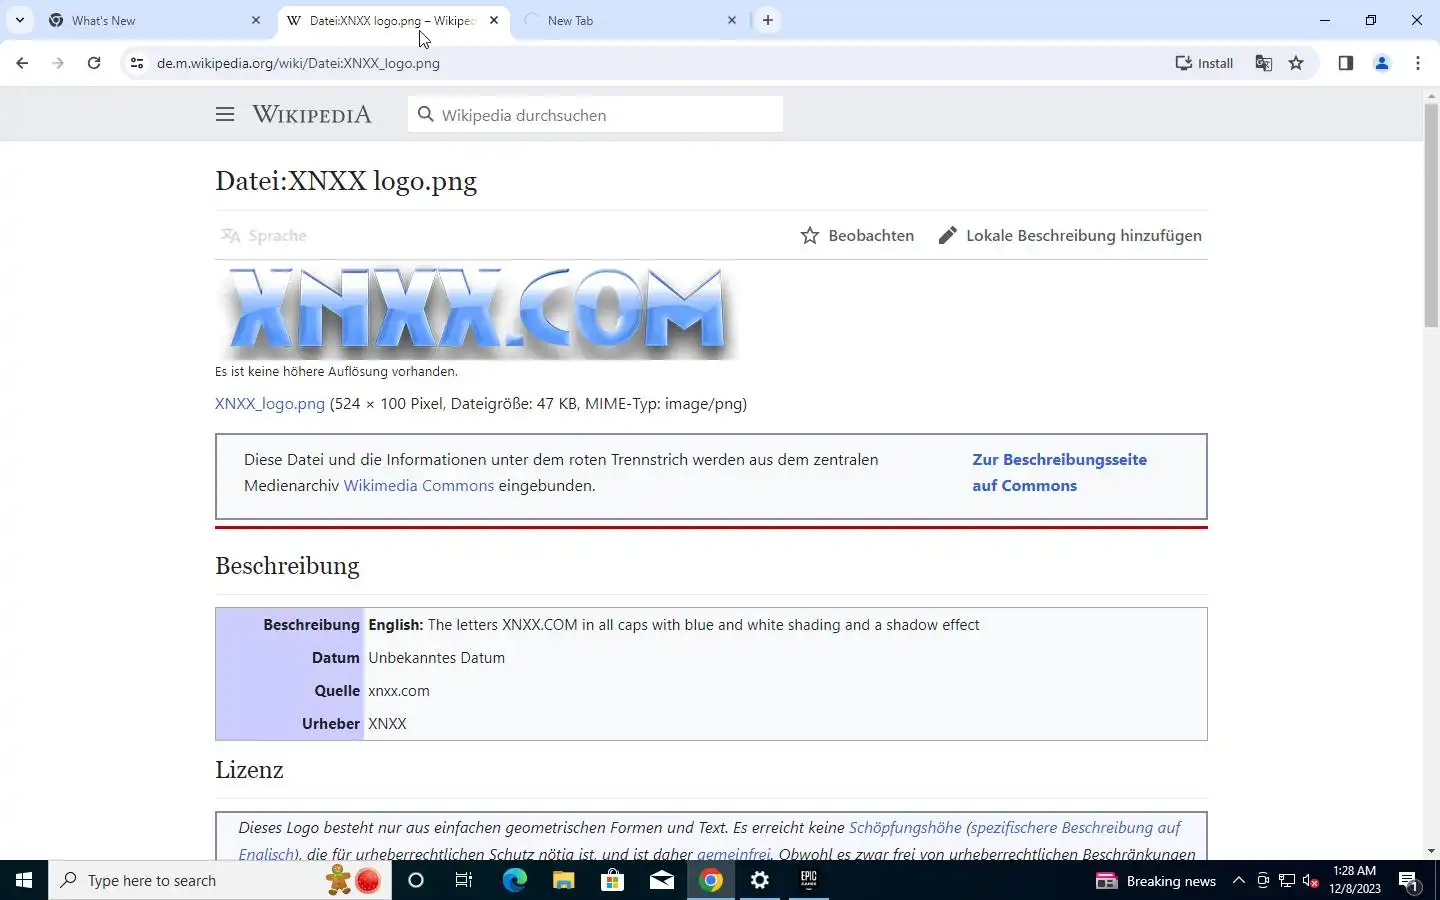Open Cortana circle icon on taskbar

(x=416, y=880)
